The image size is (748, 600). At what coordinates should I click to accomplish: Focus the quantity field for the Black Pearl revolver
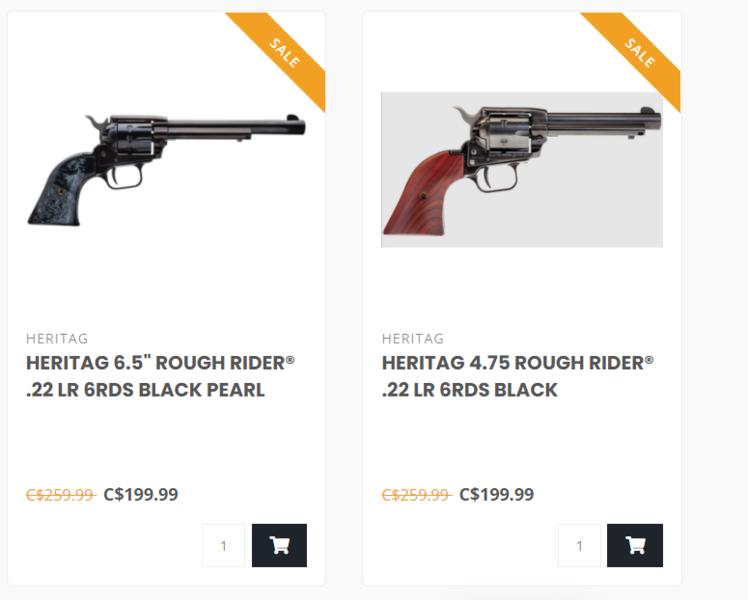[223, 546]
